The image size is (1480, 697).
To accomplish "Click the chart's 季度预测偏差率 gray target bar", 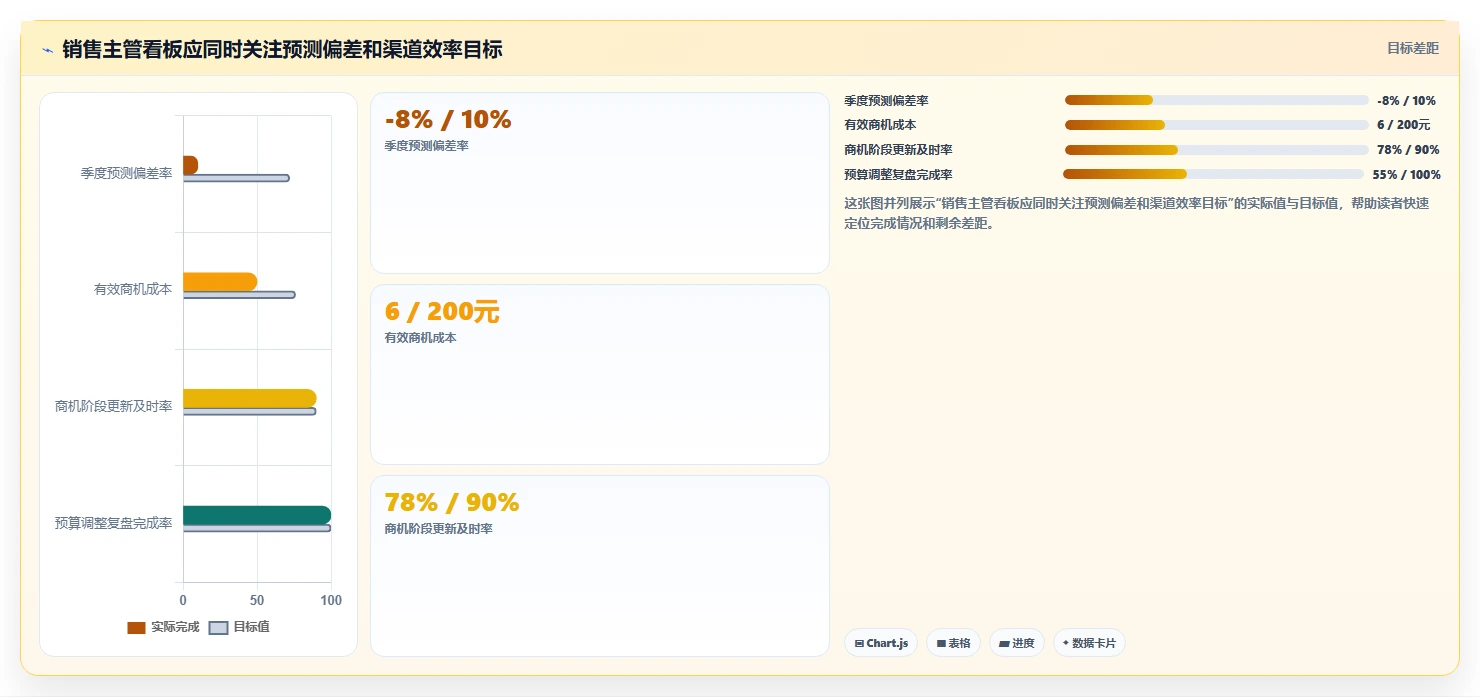I will click(236, 178).
